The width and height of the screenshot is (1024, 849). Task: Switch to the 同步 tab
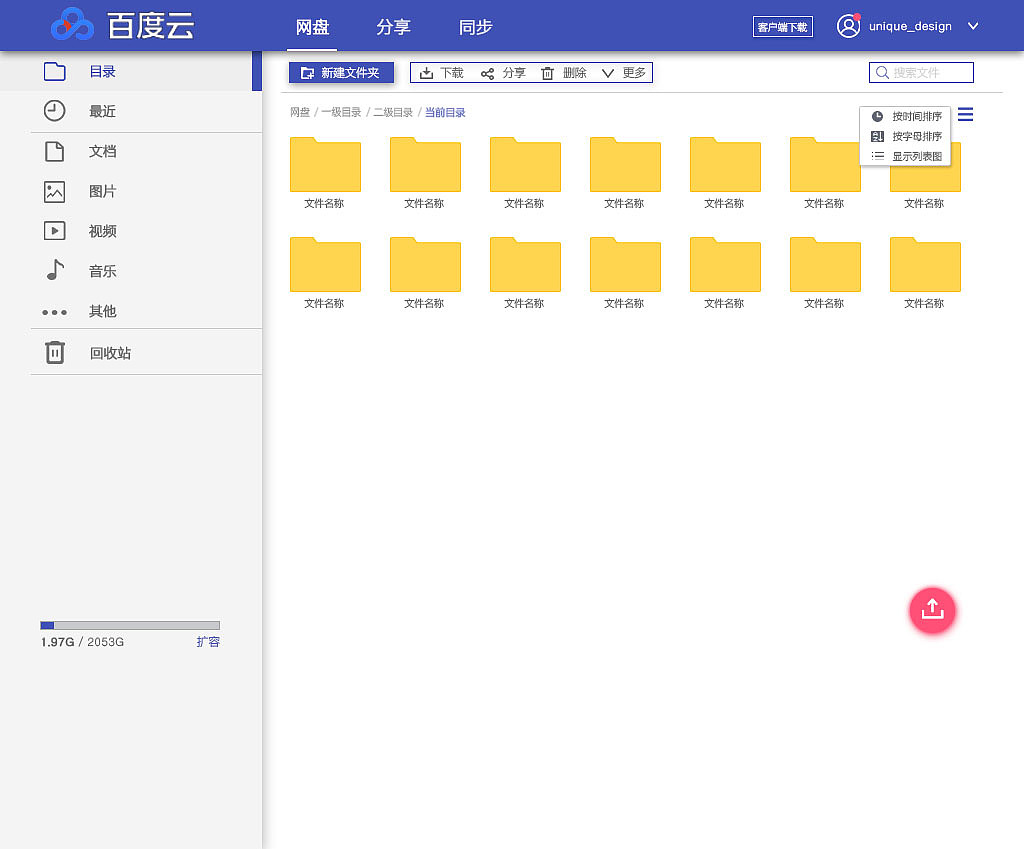[x=475, y=27]
